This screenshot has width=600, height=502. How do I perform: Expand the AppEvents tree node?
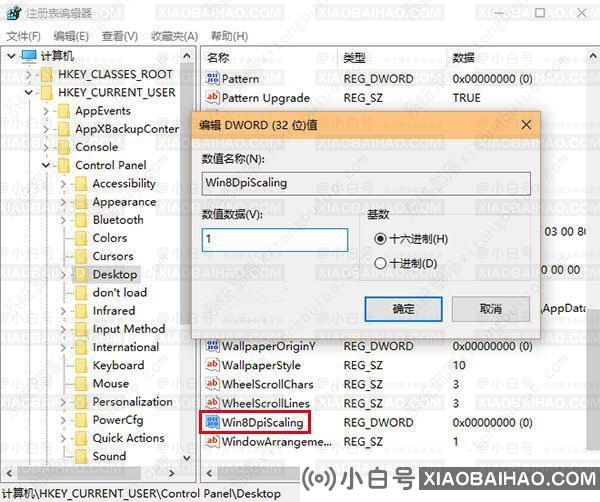(46, 111)
